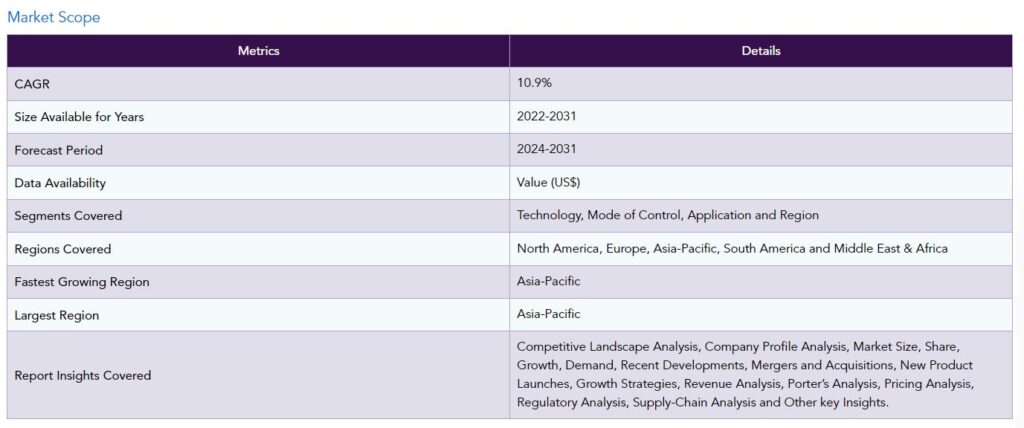Image resolution: width=1024 pixels, height=428 pixels.
Task: Click Asia-Pacific in Largest Region row
Action: (x=549, y=314)
